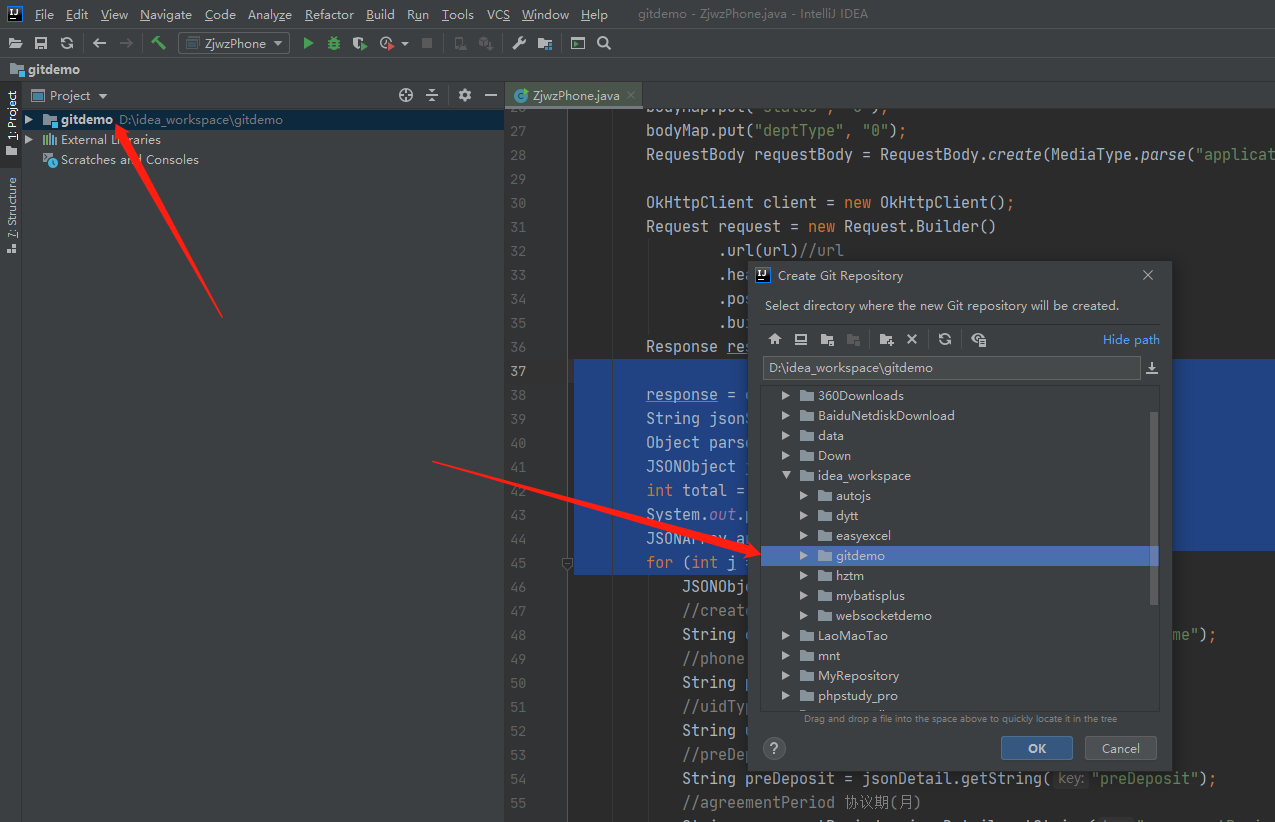Expand the gitdemo folder in dialog tree
This screenshot has height=822, width=1275.
(x=804, y=556)
